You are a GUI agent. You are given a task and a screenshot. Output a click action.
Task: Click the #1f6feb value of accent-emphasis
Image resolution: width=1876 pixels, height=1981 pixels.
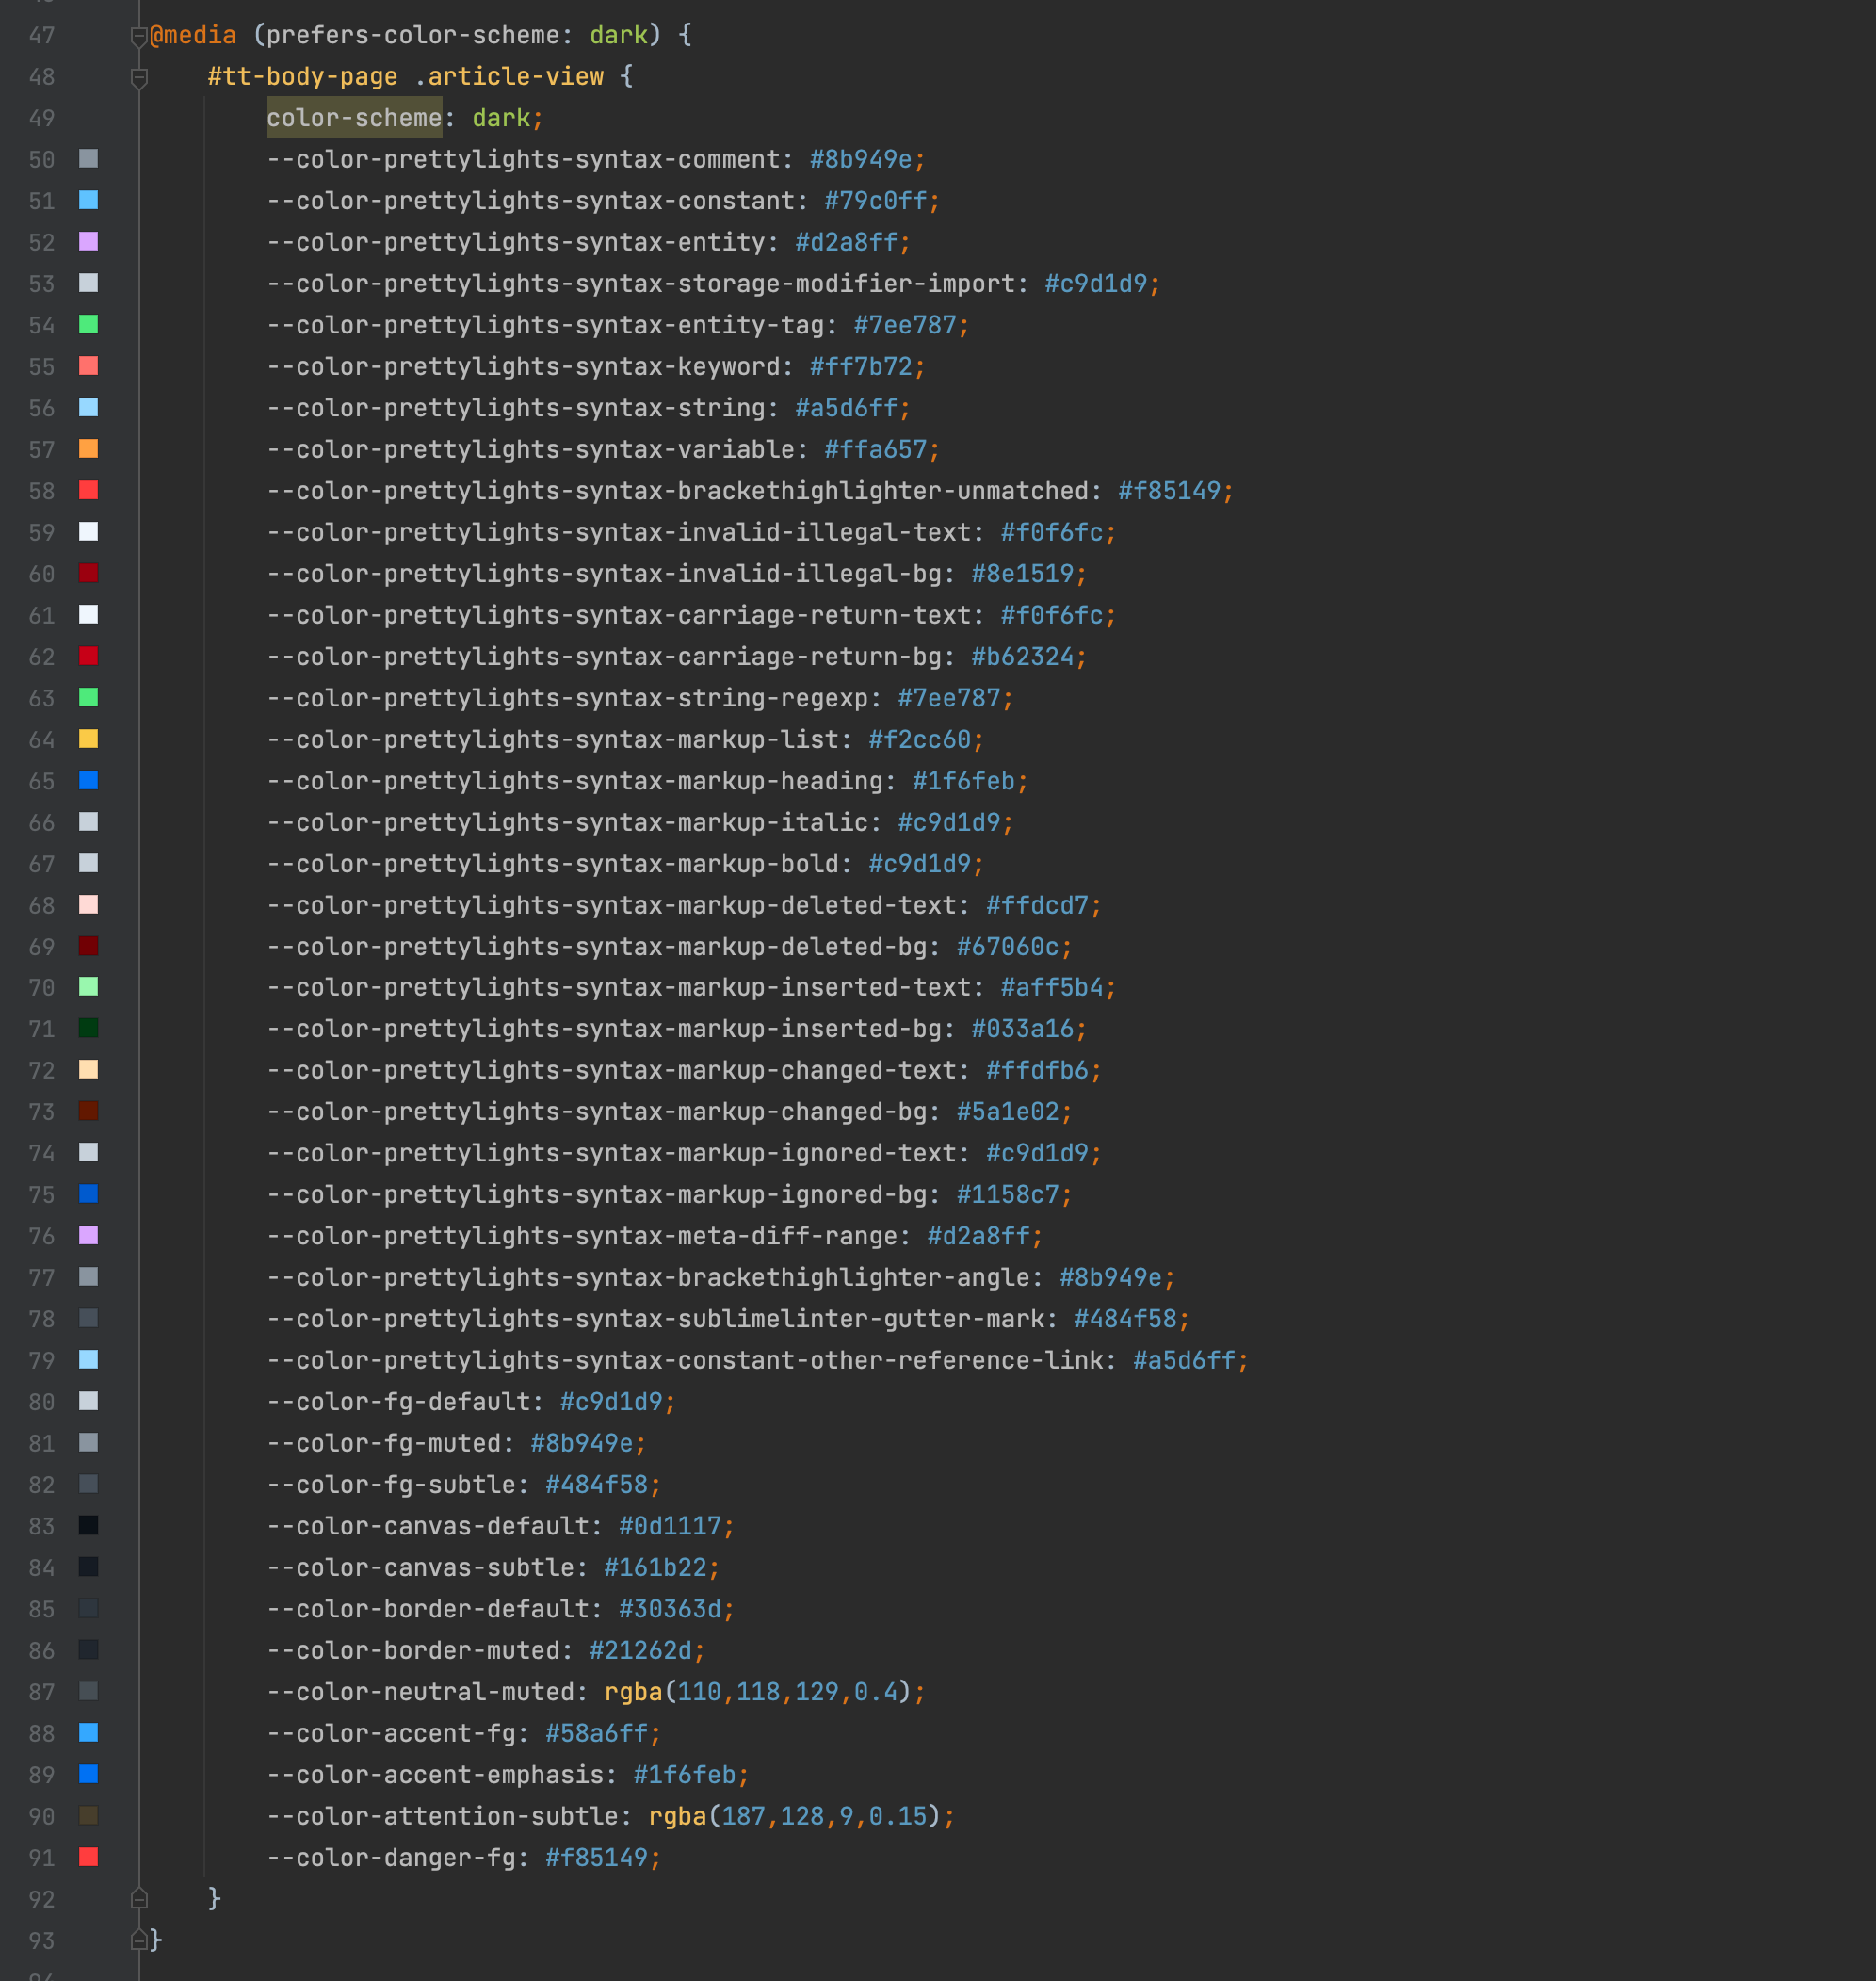[x=684, y=1775]
